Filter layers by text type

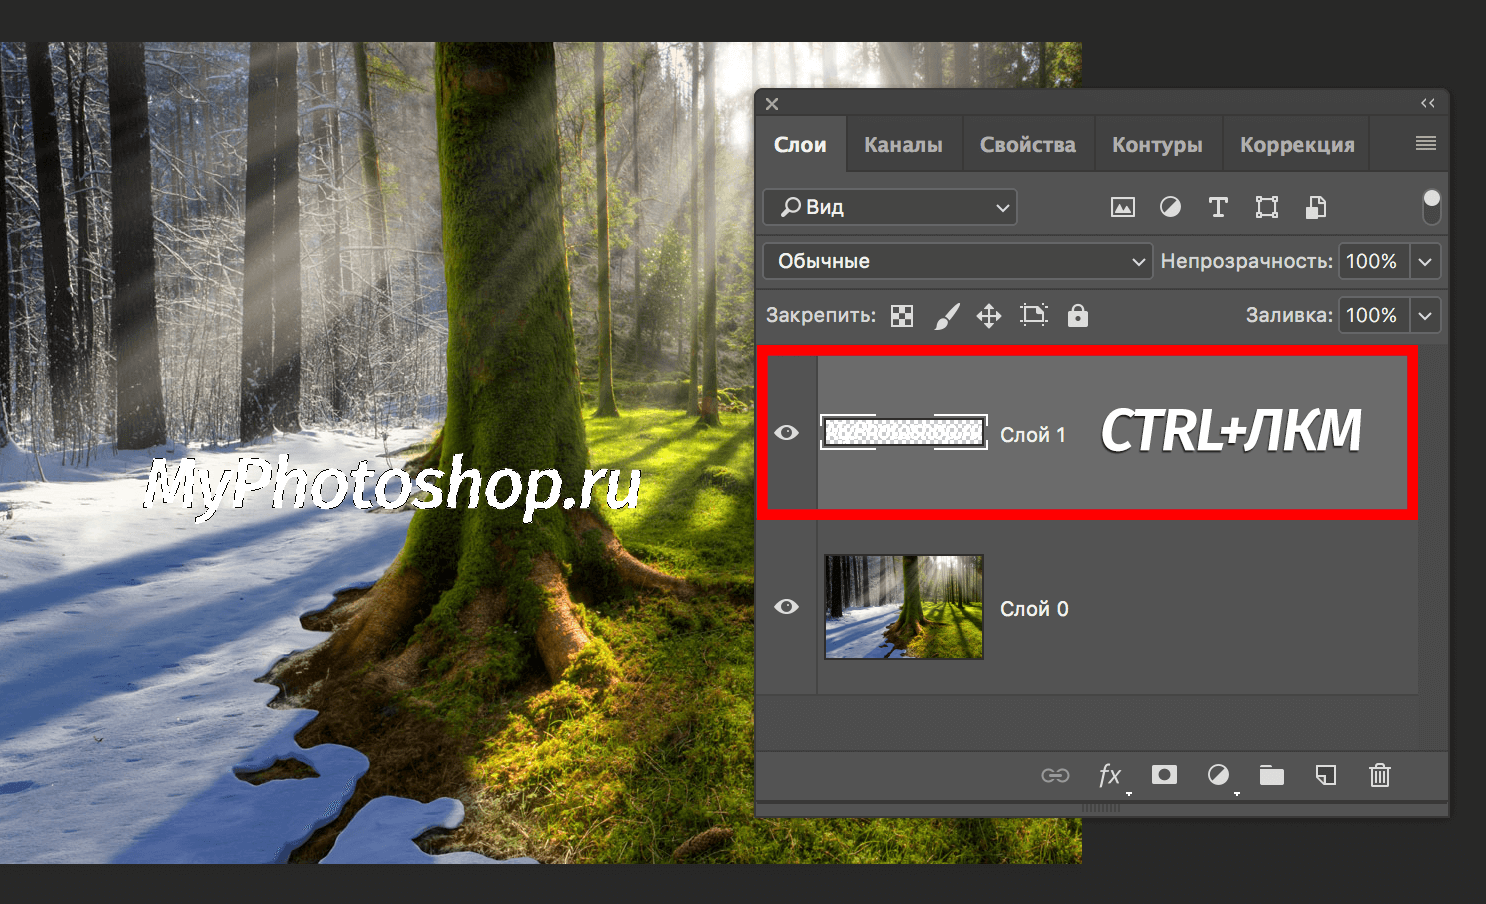pos(1217,207)
